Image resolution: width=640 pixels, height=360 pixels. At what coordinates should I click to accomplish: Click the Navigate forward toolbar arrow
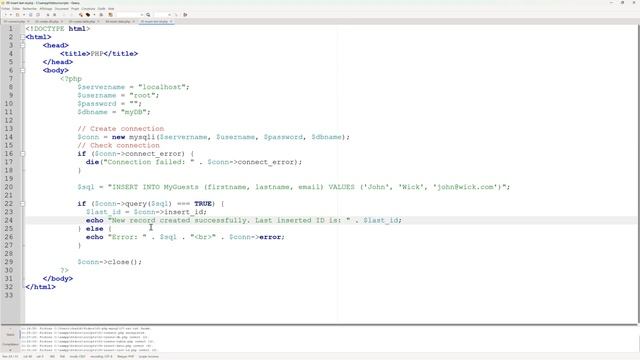pos(72,15)
